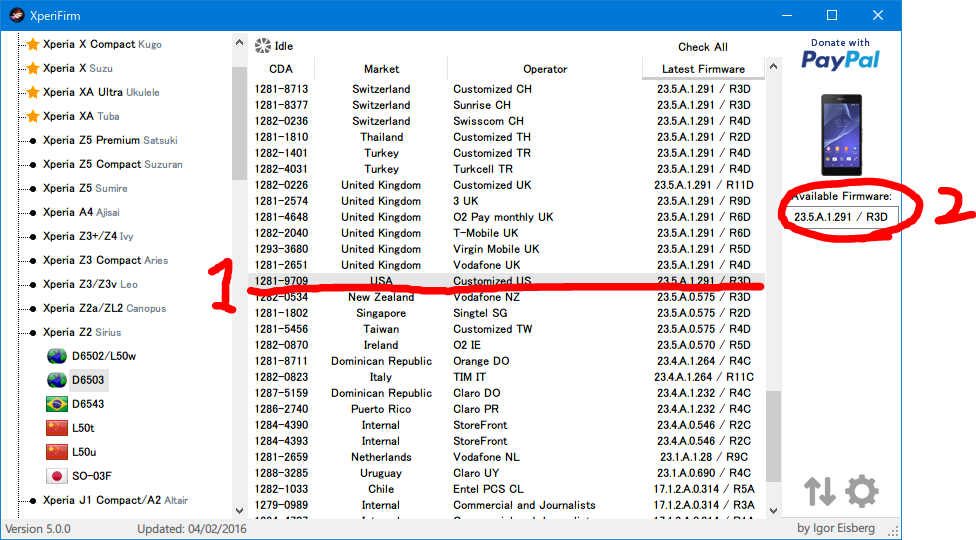Screen dimensions: 976x540
Task: Select the Swisscom CH firmware row
Action: [506, 121]
